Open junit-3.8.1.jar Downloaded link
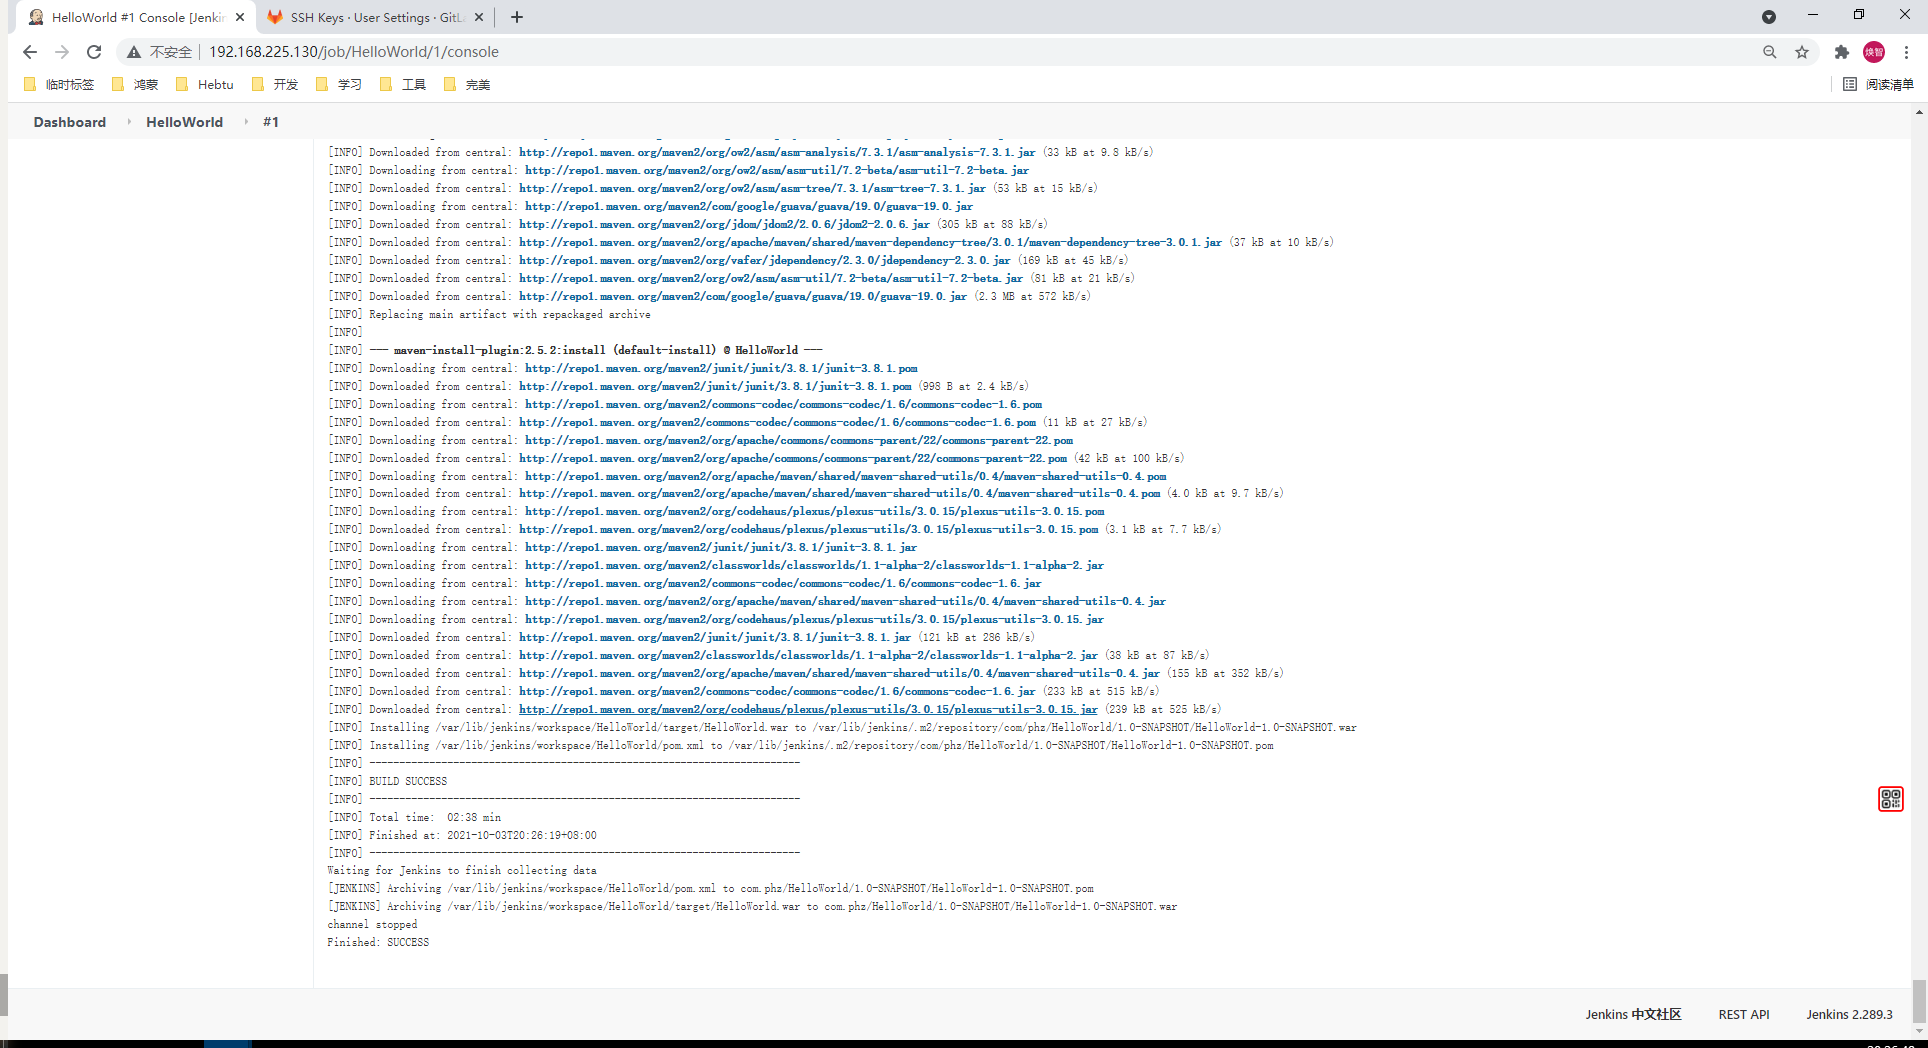 [715, 637]
